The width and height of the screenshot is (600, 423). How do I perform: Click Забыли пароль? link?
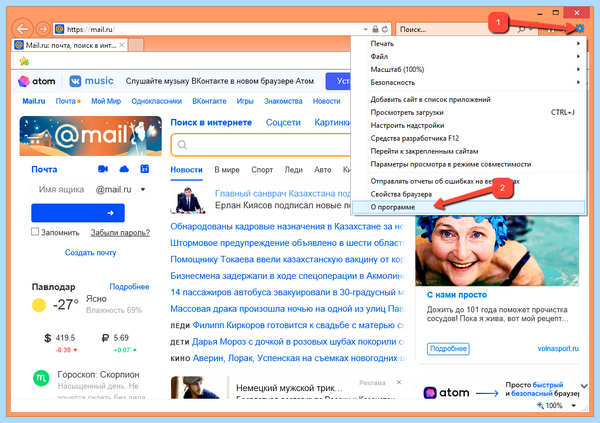point(120,232)
